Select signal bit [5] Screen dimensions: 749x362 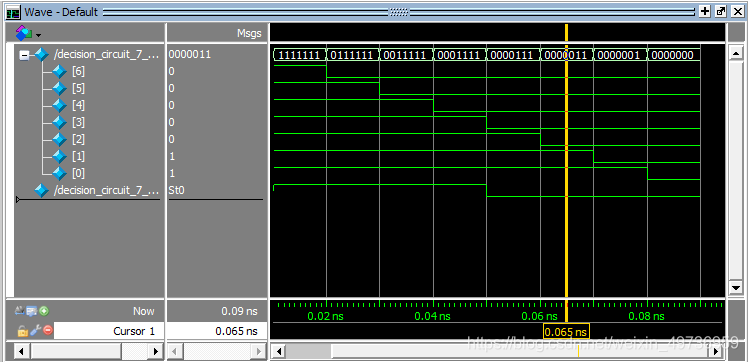point(78,88)
